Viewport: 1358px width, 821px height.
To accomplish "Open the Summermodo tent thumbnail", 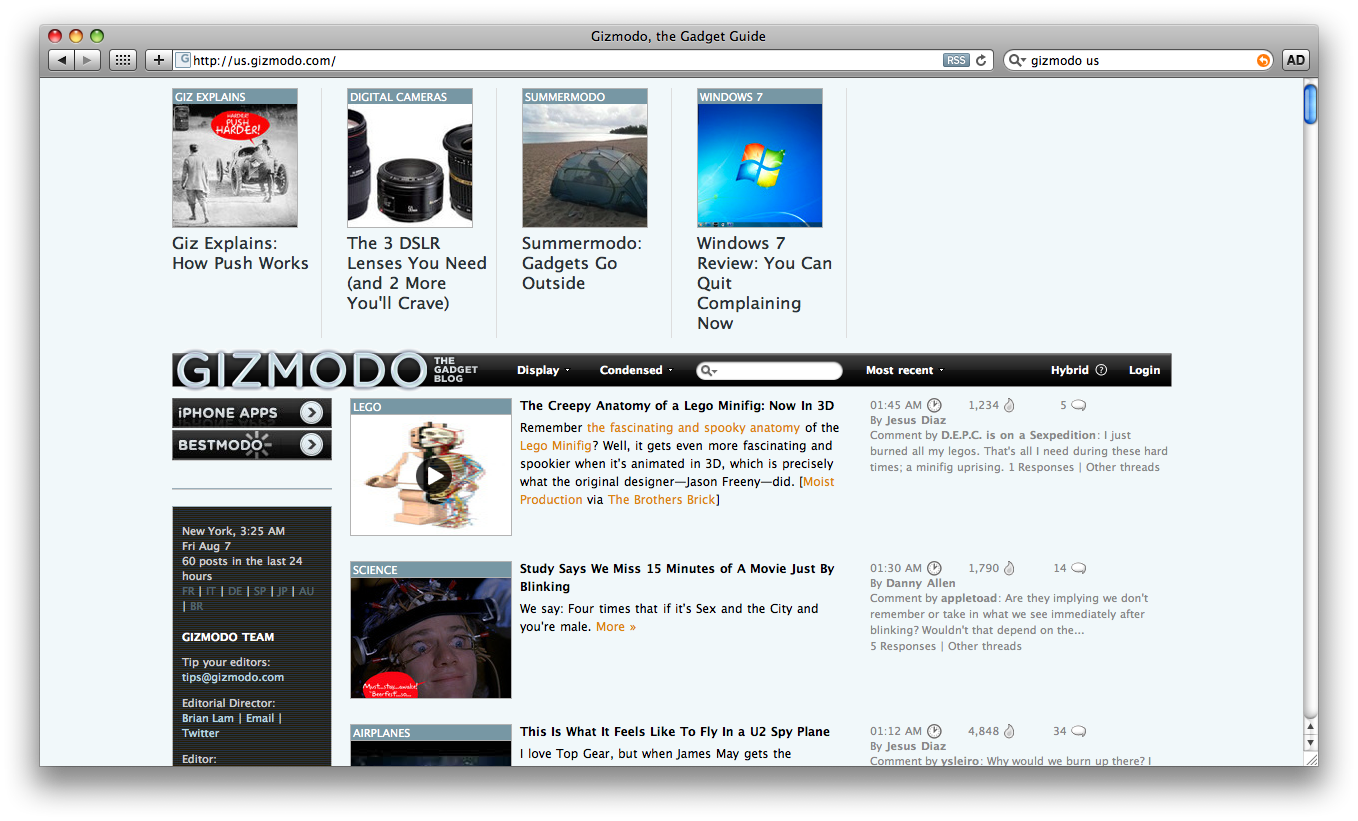I will tap(585, 158).
